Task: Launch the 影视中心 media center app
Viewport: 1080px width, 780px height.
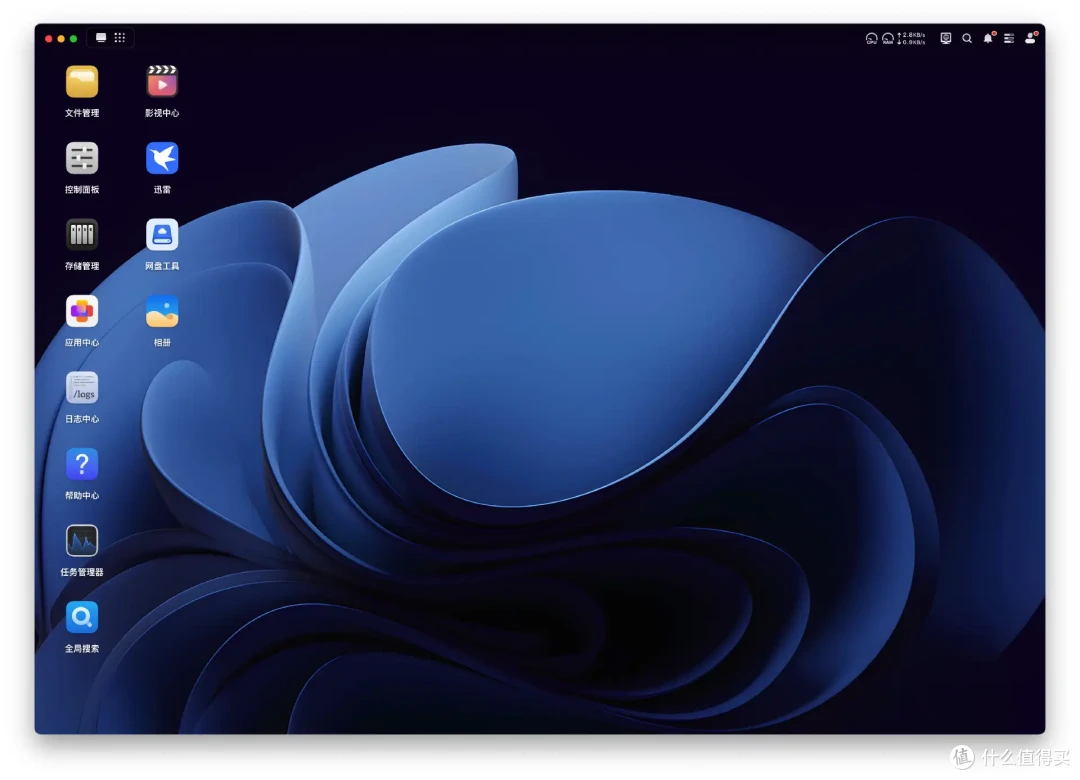Action: point(162,83)
